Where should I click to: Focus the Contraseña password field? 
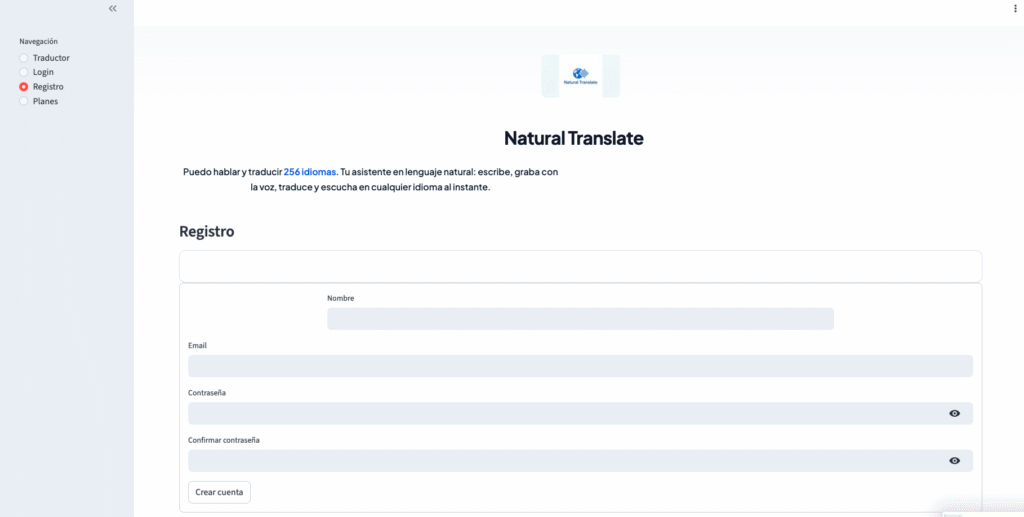coord(565,413)
